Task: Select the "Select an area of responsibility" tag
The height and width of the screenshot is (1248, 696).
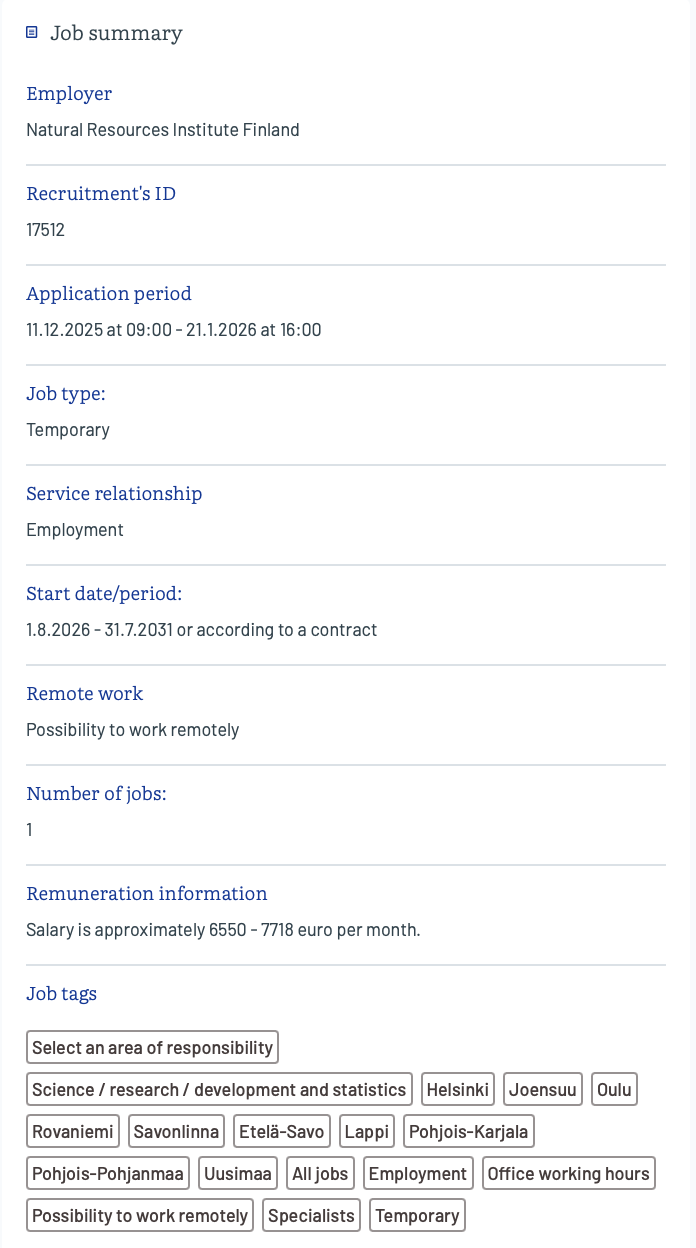Action: pos(152,1048)
